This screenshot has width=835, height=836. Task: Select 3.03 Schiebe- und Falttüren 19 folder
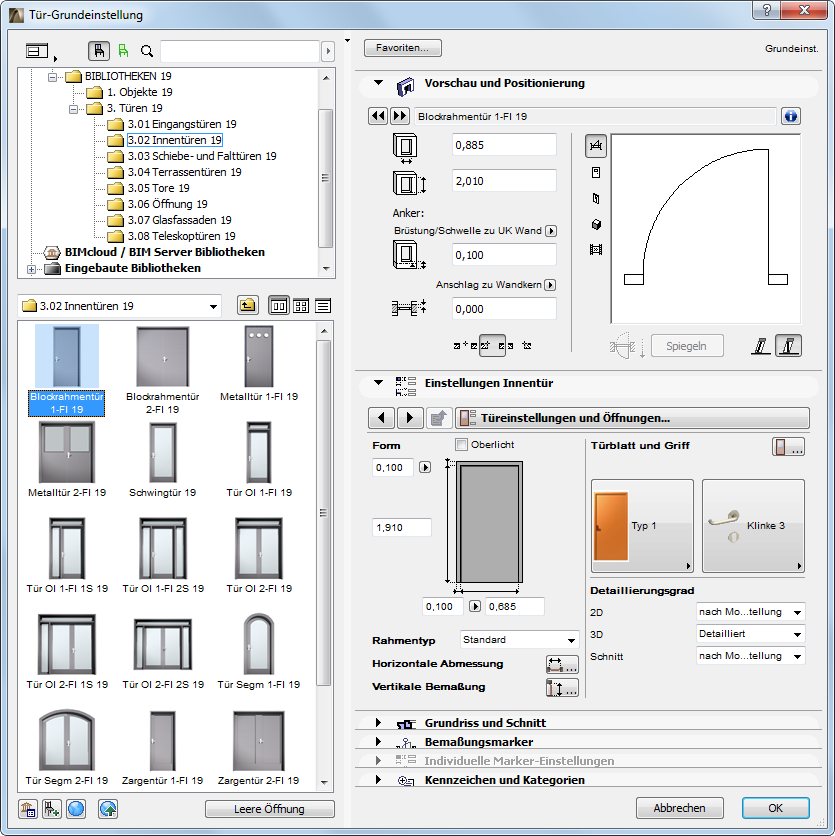[202, 156]
